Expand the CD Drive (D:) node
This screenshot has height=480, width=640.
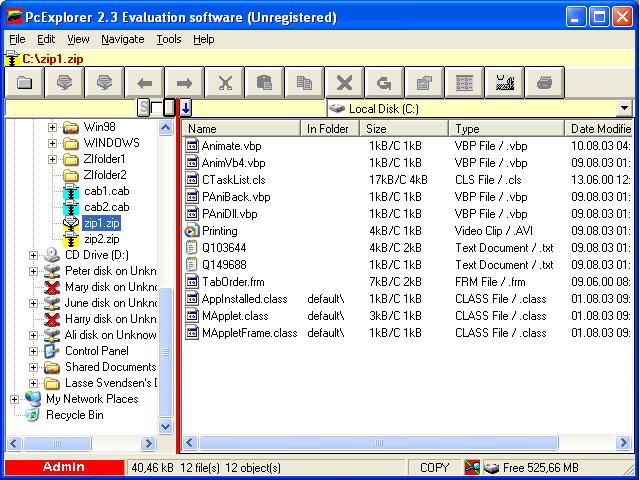click(33, 256)
